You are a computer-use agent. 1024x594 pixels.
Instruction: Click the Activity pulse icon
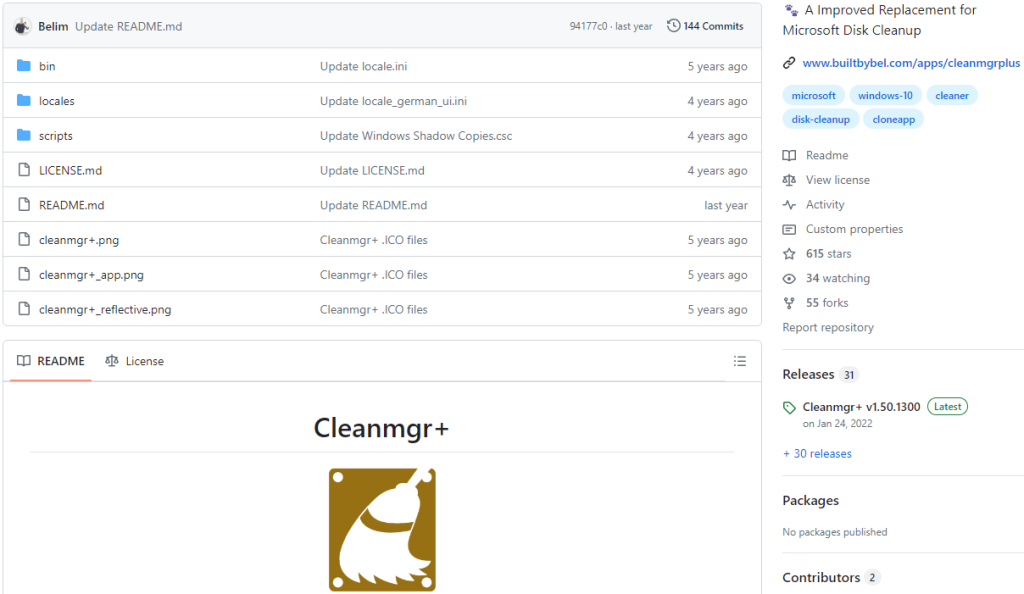[789, 204]
